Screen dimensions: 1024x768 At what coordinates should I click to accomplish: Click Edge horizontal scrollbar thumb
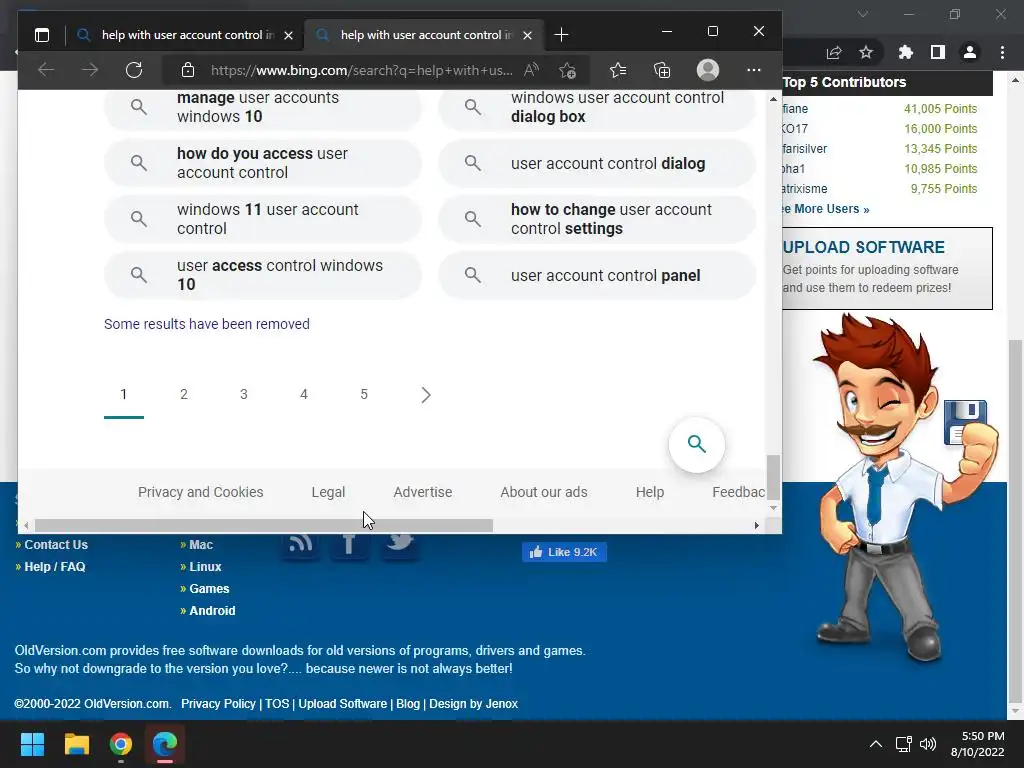[264, 525]
